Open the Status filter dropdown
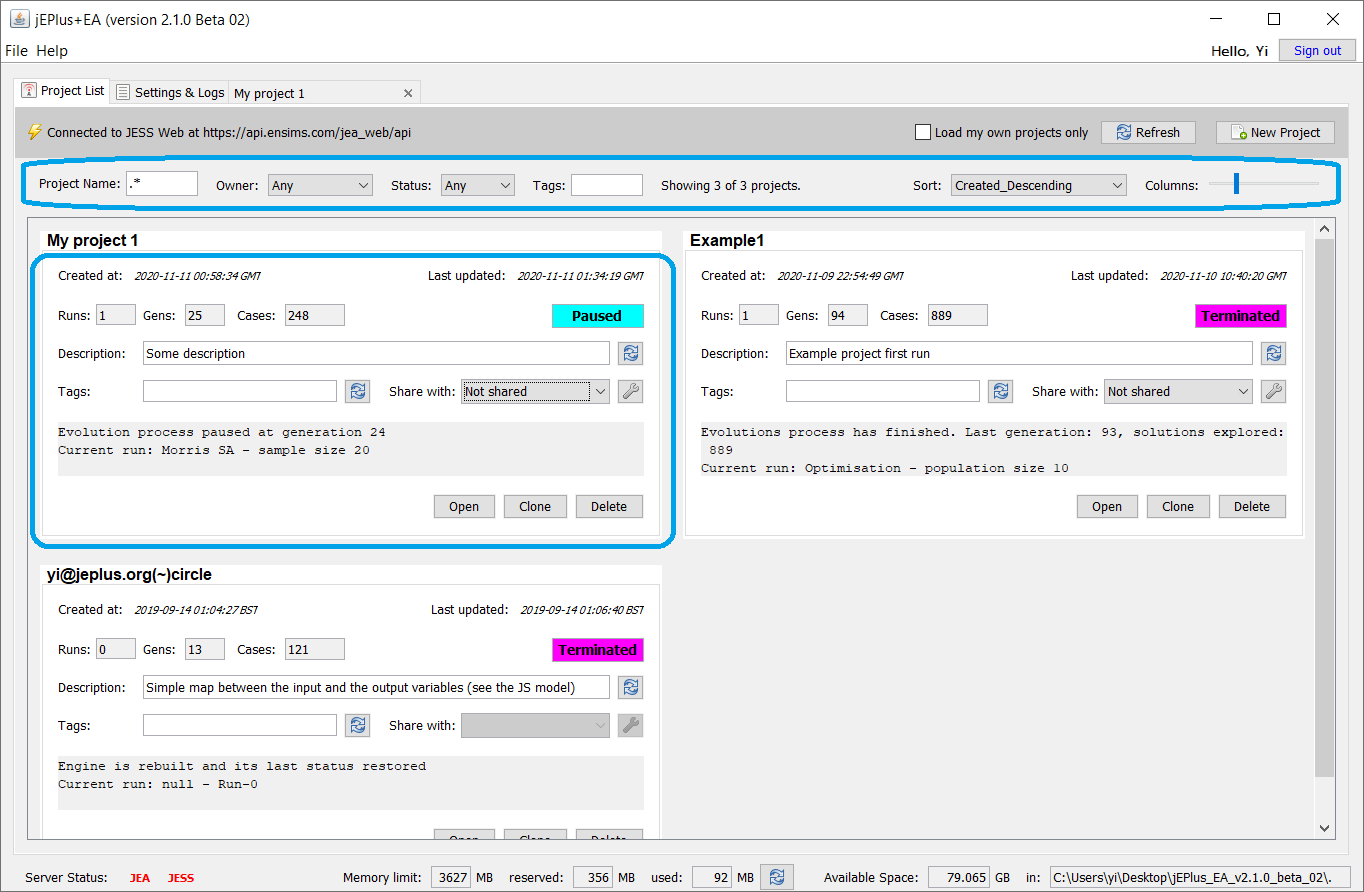This screenshot has width=1364, height=892. point(478,185)
